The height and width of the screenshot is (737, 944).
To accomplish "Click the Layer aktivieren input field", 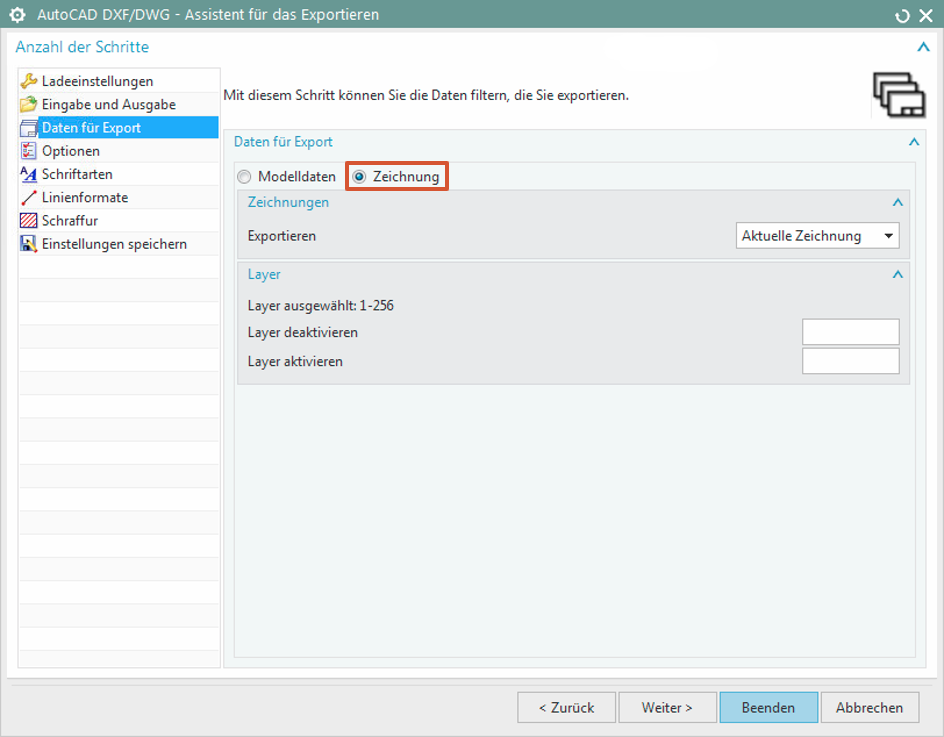I will 850,361.
